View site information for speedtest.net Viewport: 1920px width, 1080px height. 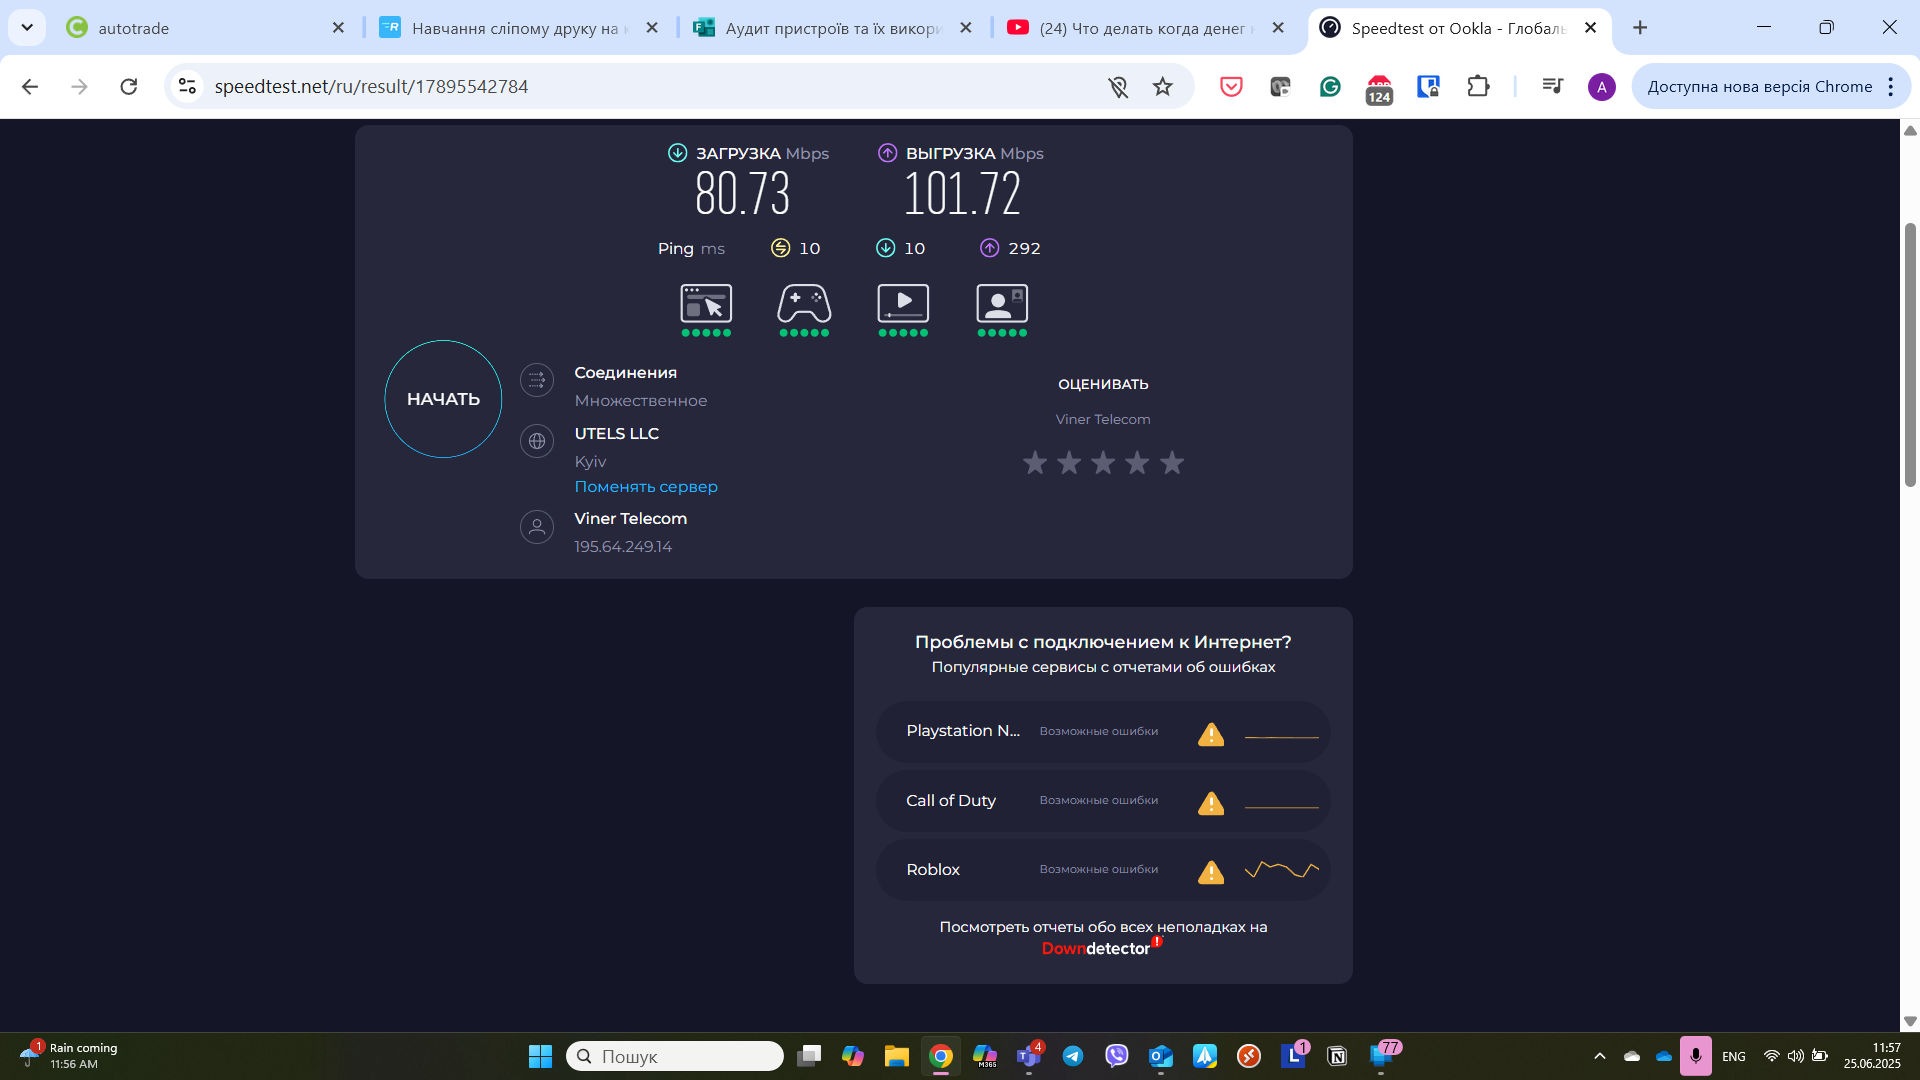(187, 87)
